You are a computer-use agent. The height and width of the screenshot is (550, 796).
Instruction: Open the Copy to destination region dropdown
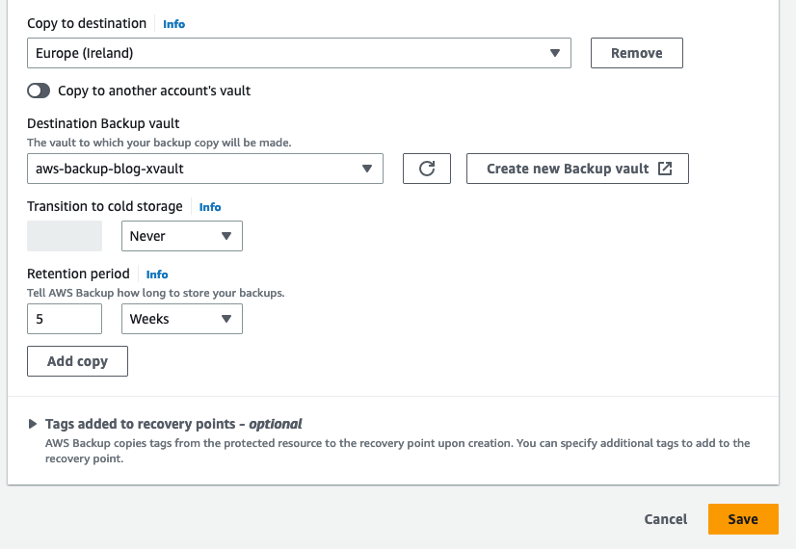299,53
